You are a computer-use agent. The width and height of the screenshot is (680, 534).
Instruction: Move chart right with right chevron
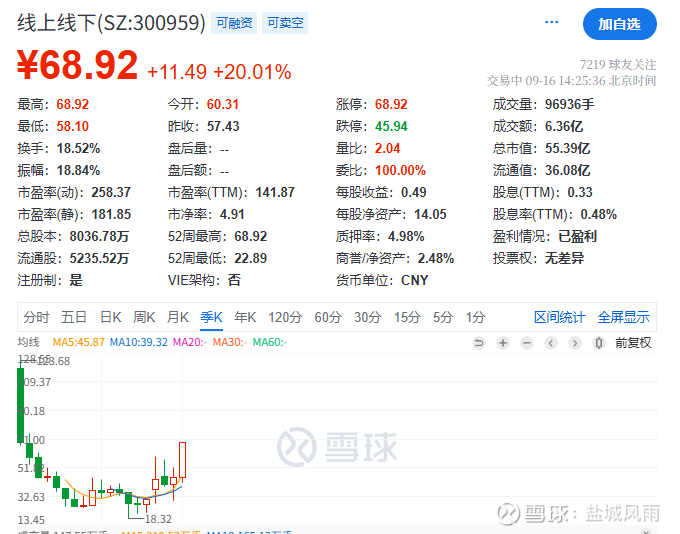click(x=575, y=343)
